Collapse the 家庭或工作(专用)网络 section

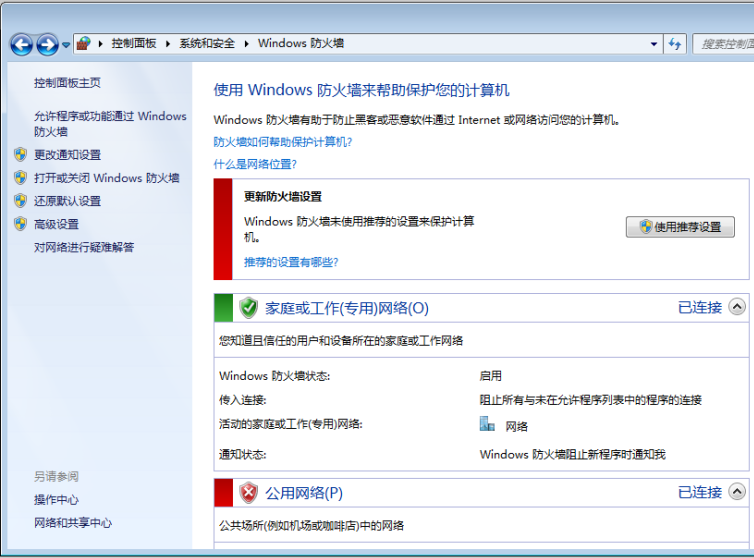click(x=737, y=307)
